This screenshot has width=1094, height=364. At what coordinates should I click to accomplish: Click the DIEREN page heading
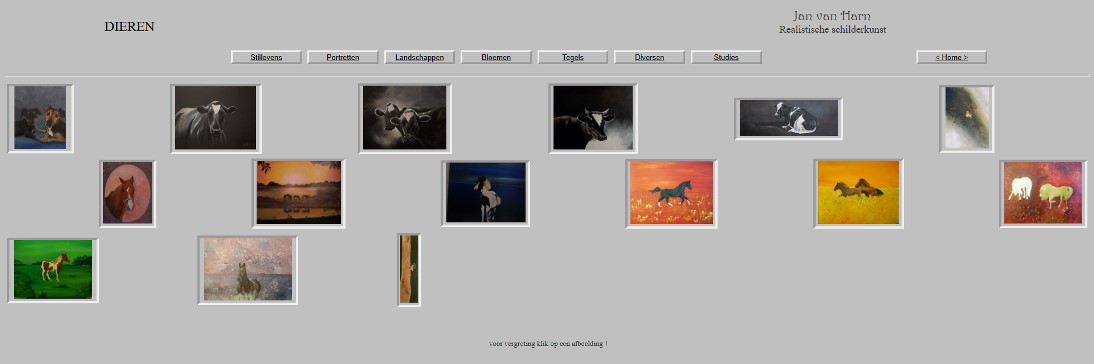coord(129,26)
